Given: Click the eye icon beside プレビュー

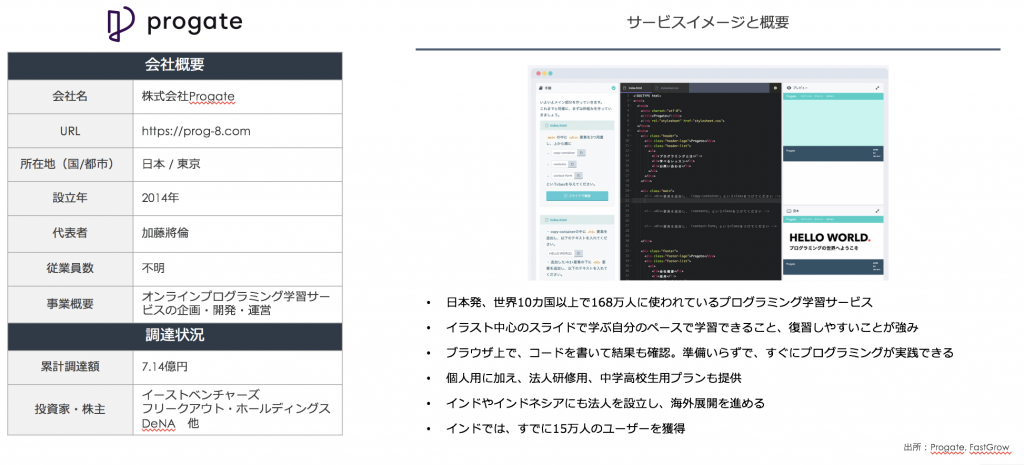Looking at the screenshot, I should click(789, 88).
